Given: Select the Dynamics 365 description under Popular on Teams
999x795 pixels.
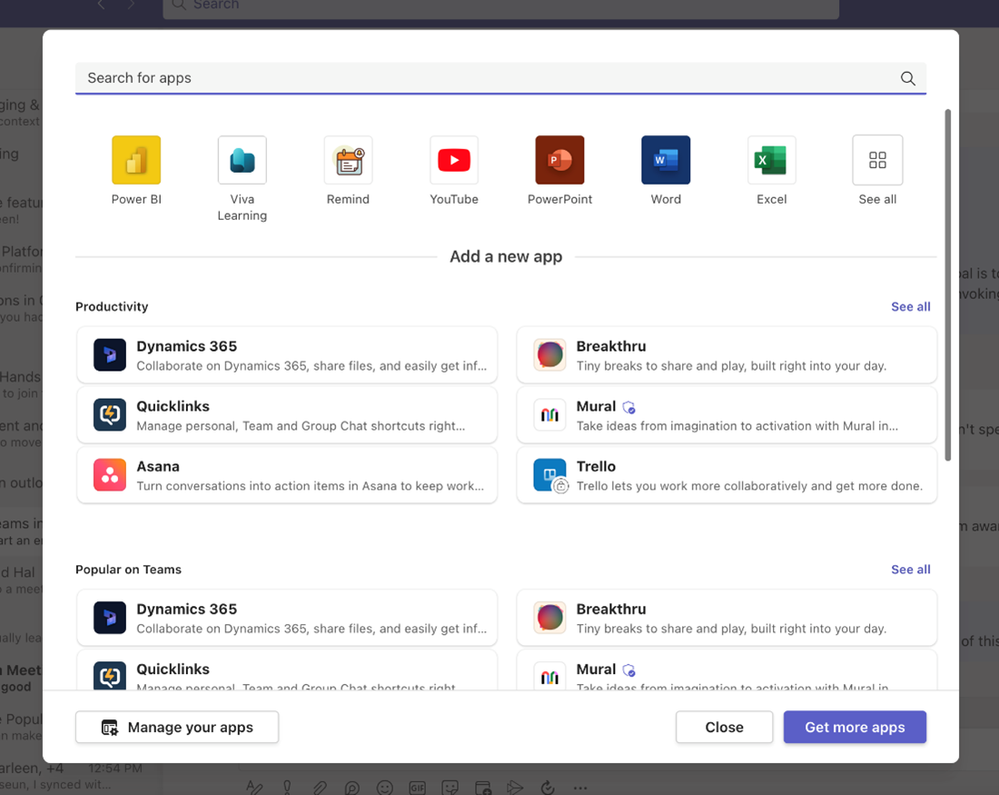Looking at the screenshot, I should [312, 629].
